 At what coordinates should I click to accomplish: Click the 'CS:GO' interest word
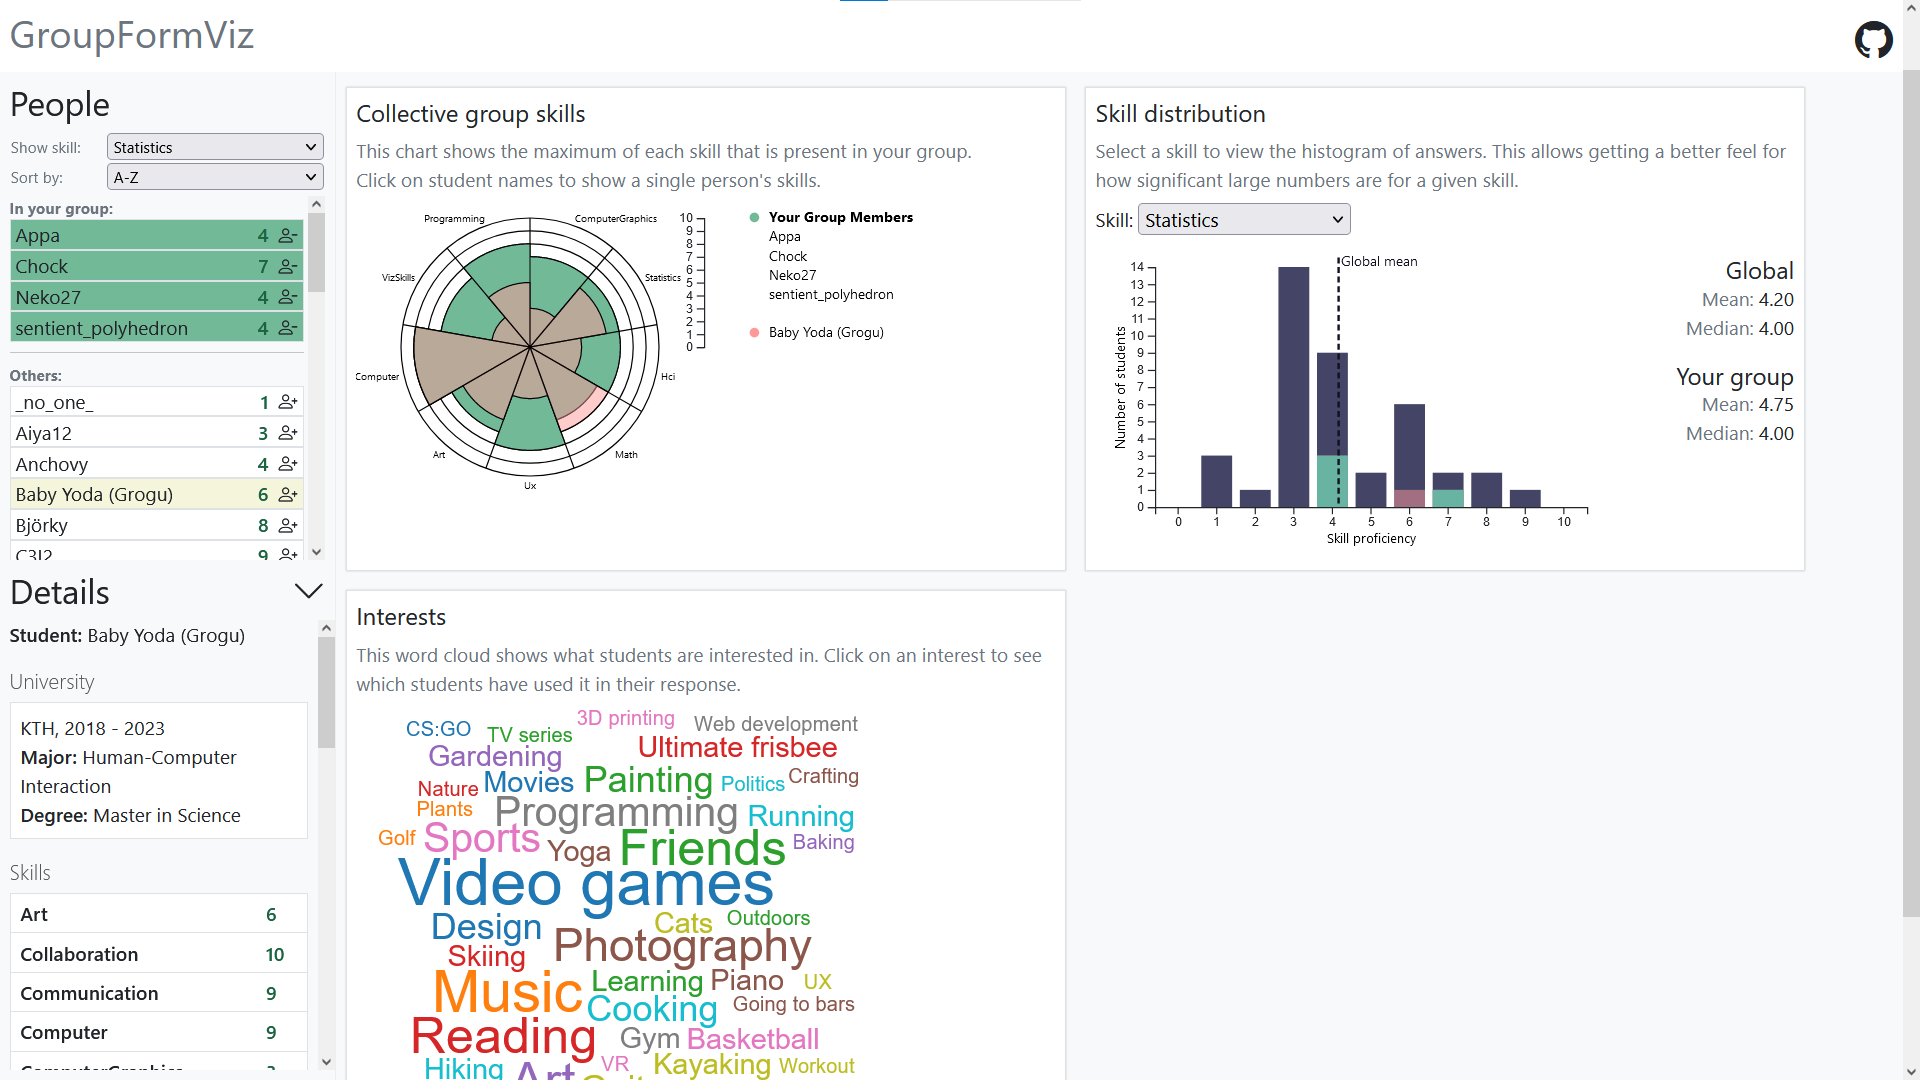tap(438, 729)
